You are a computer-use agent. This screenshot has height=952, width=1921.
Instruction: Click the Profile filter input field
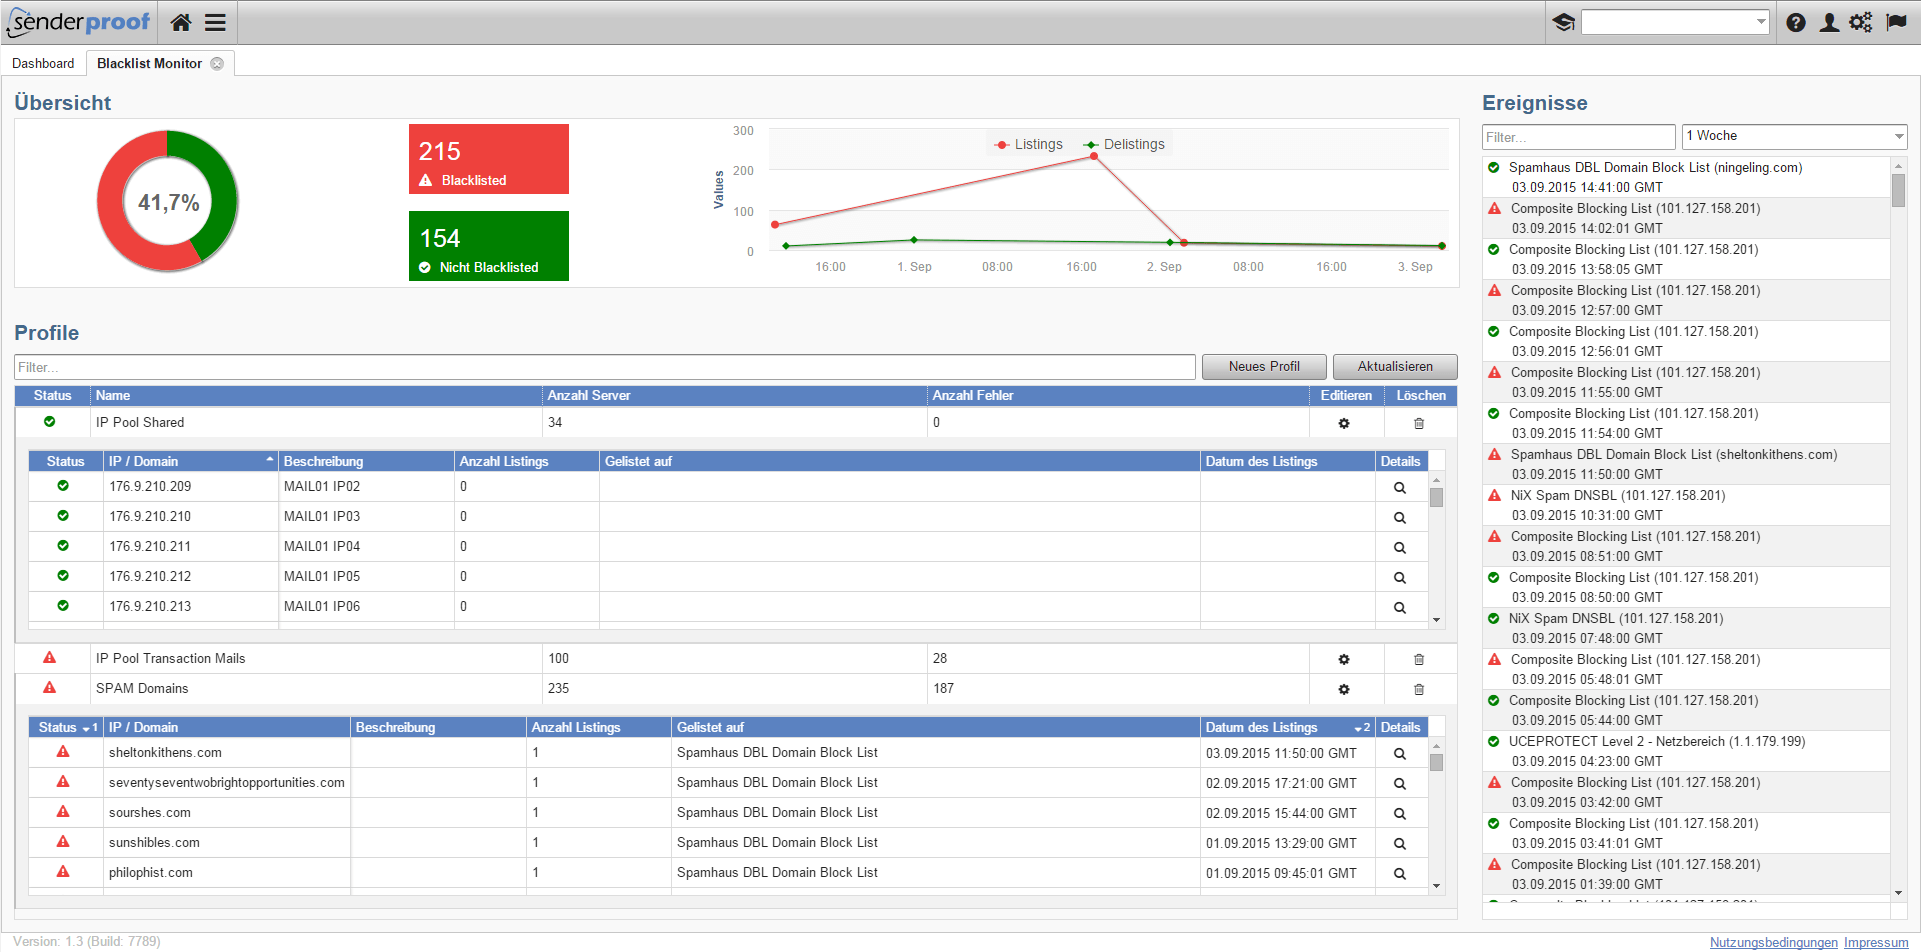pos(604,367)
